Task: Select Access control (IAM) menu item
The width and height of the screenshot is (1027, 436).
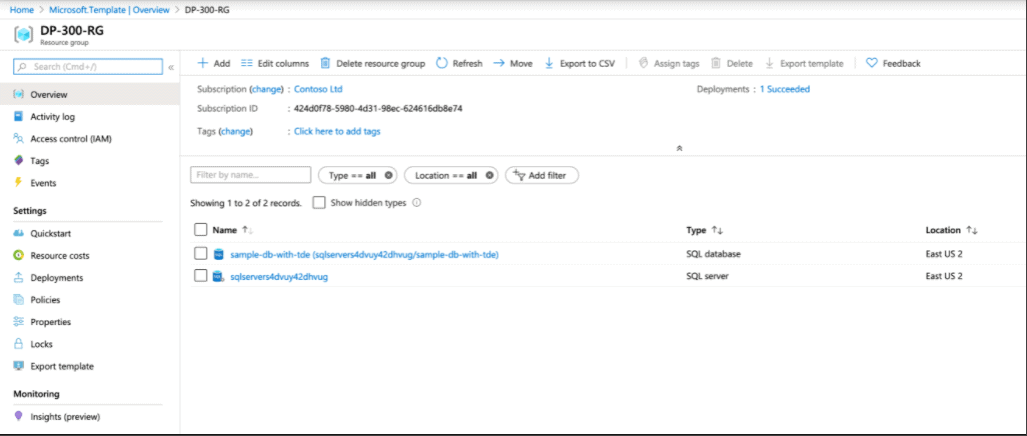Action: [70, 139]
